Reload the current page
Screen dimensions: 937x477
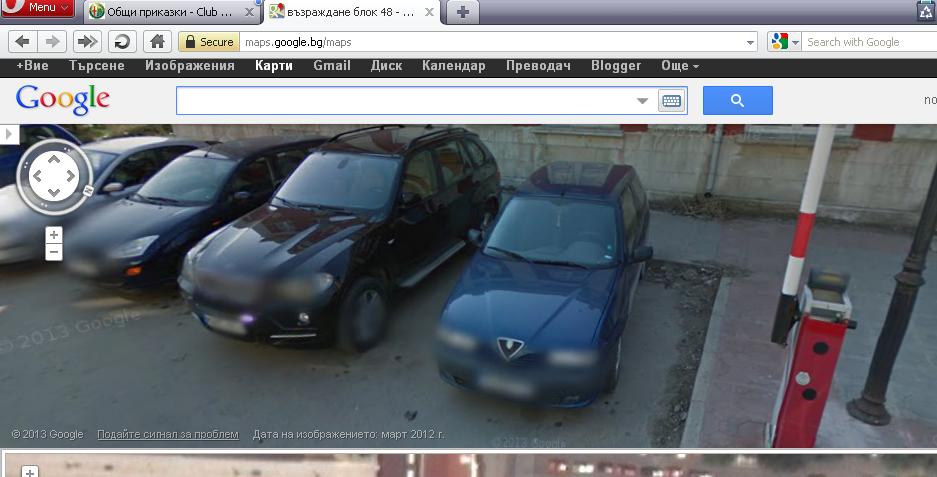(122, 42)
